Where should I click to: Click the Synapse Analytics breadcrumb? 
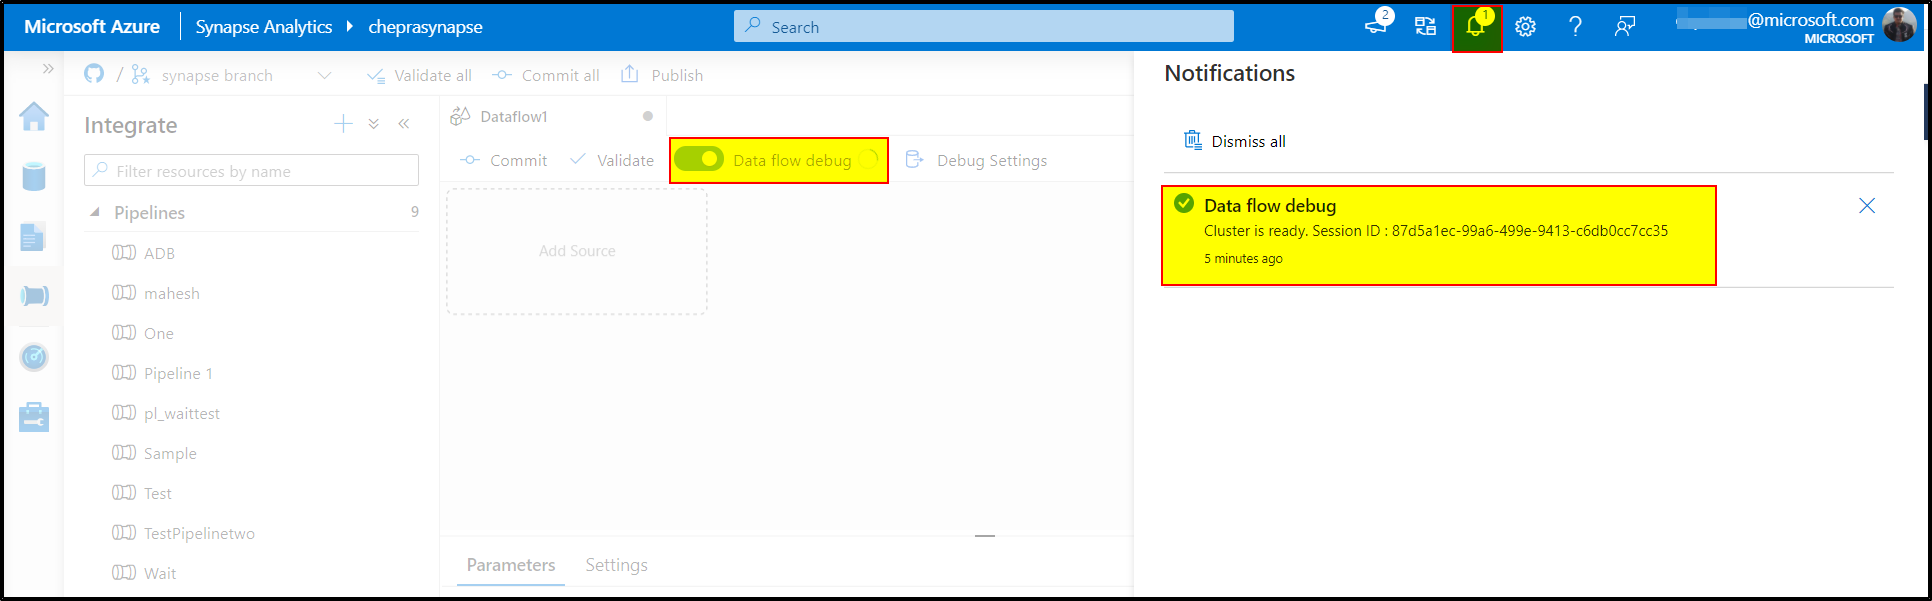coord(264,27)
